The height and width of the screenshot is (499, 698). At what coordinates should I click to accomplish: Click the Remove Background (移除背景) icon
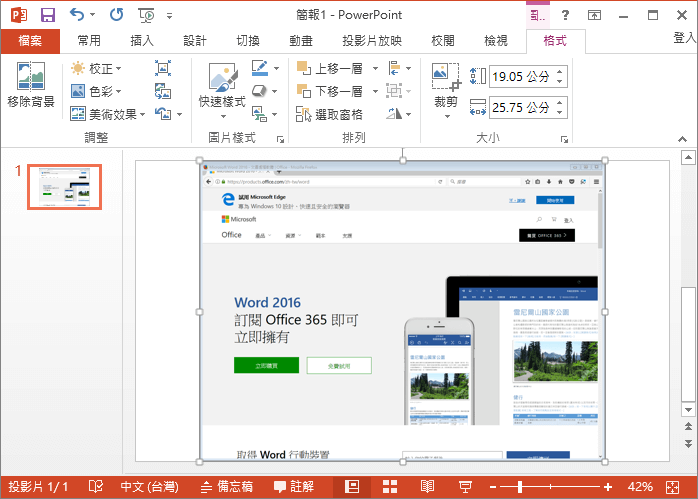click(x=31, y=85)
